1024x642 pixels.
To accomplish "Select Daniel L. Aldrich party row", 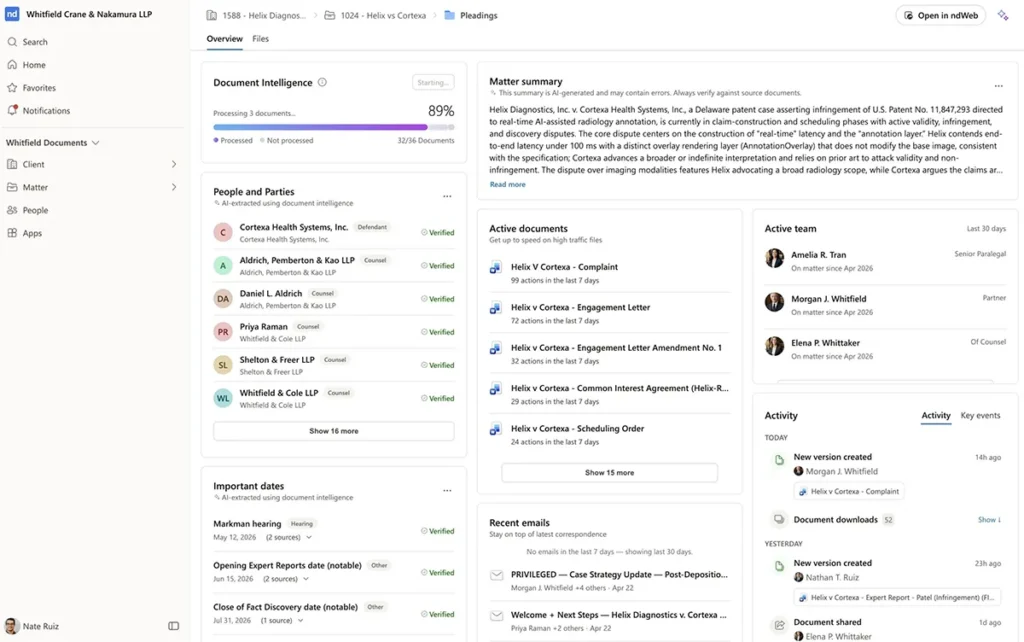I will click(x=334, y=299).
